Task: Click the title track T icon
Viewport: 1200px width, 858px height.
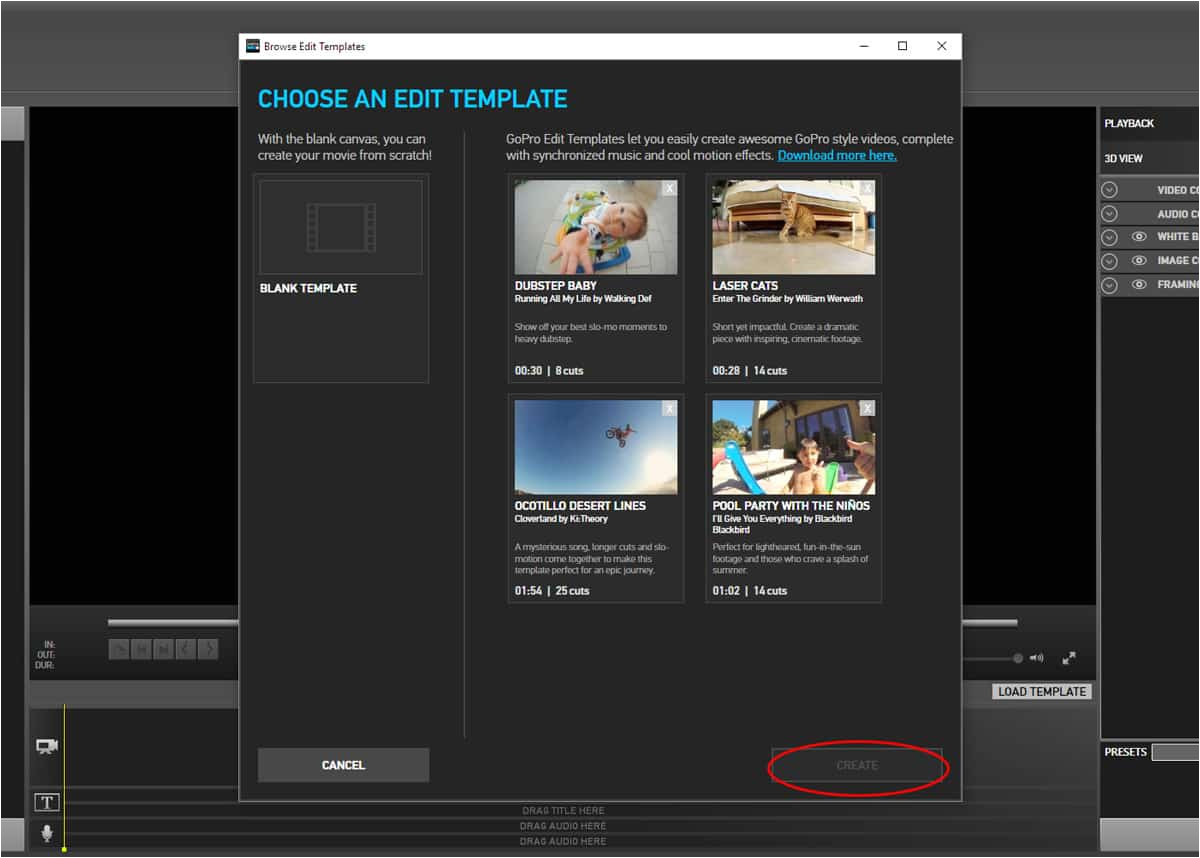Action: click(47, 802)
